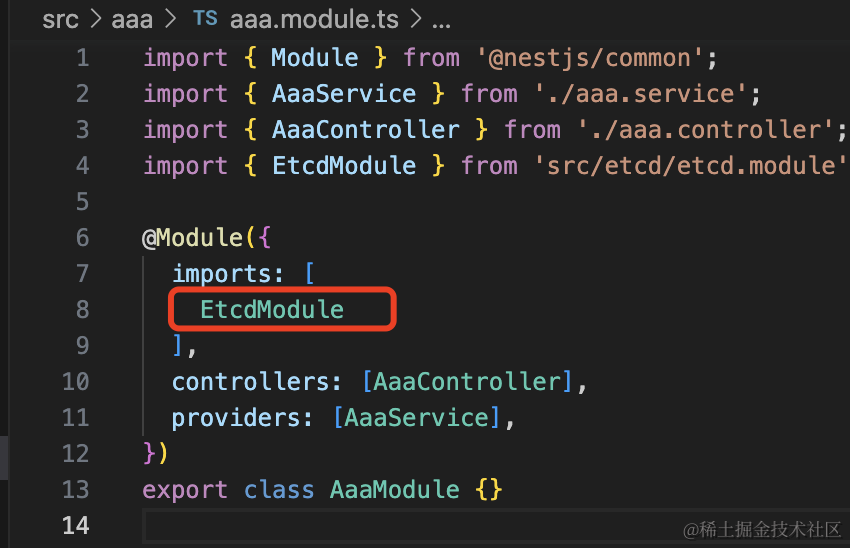Open the aaa folder breadcrumb
This screenshot has width=850, height=548.
133,18
